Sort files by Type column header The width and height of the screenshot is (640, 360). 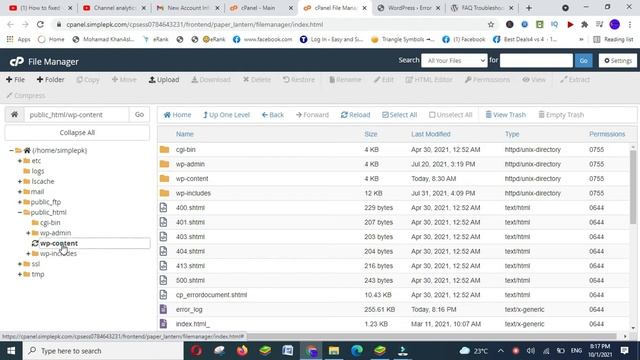[512, 134]
